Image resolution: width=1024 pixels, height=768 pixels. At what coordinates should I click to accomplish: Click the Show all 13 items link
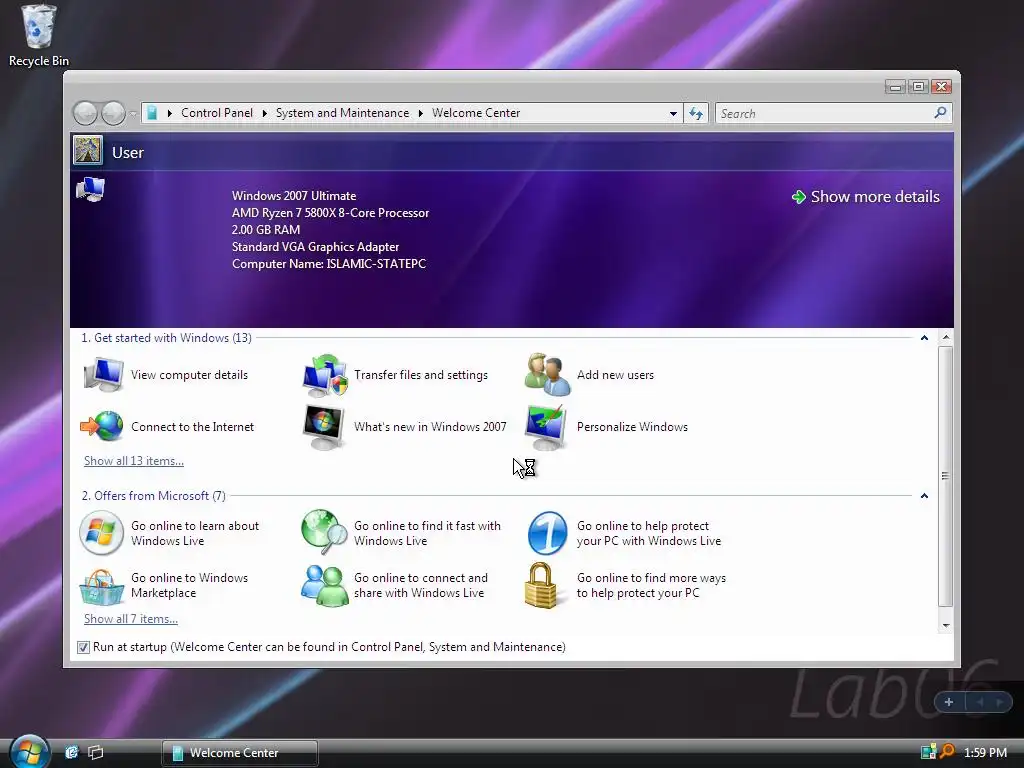(134, 460)
